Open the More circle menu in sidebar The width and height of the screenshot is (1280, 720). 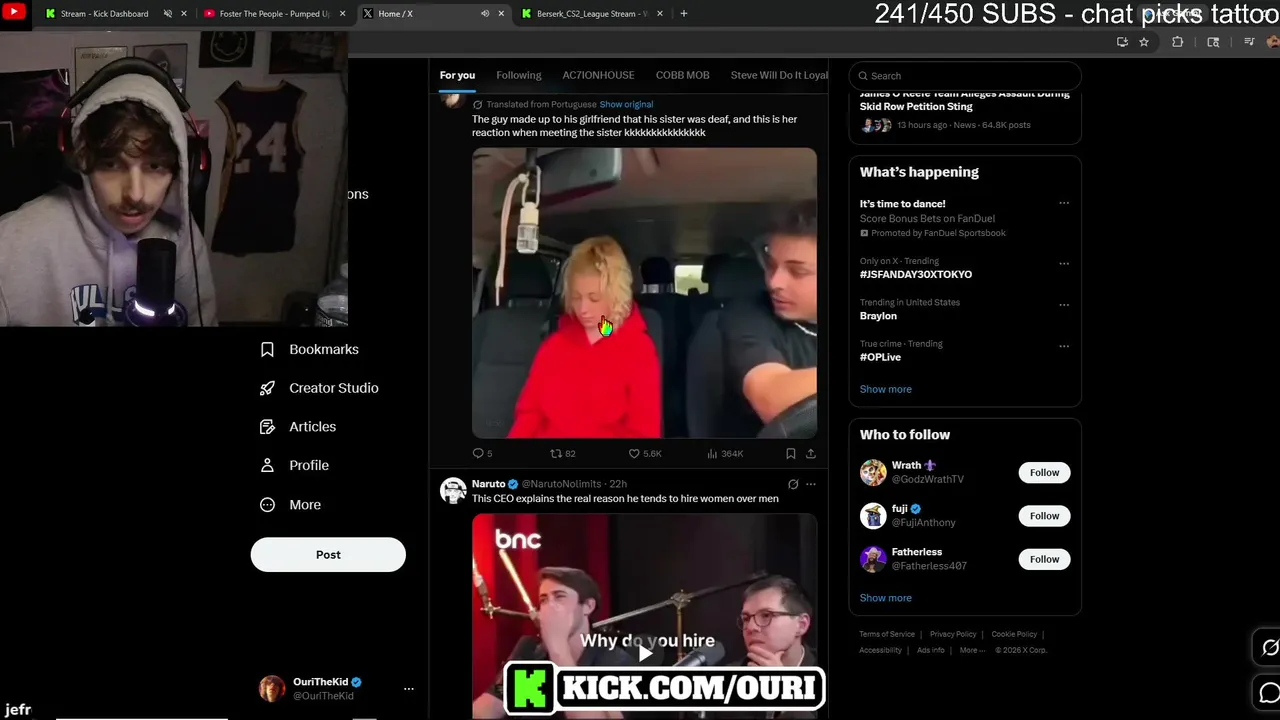click(x=267, y=505)
